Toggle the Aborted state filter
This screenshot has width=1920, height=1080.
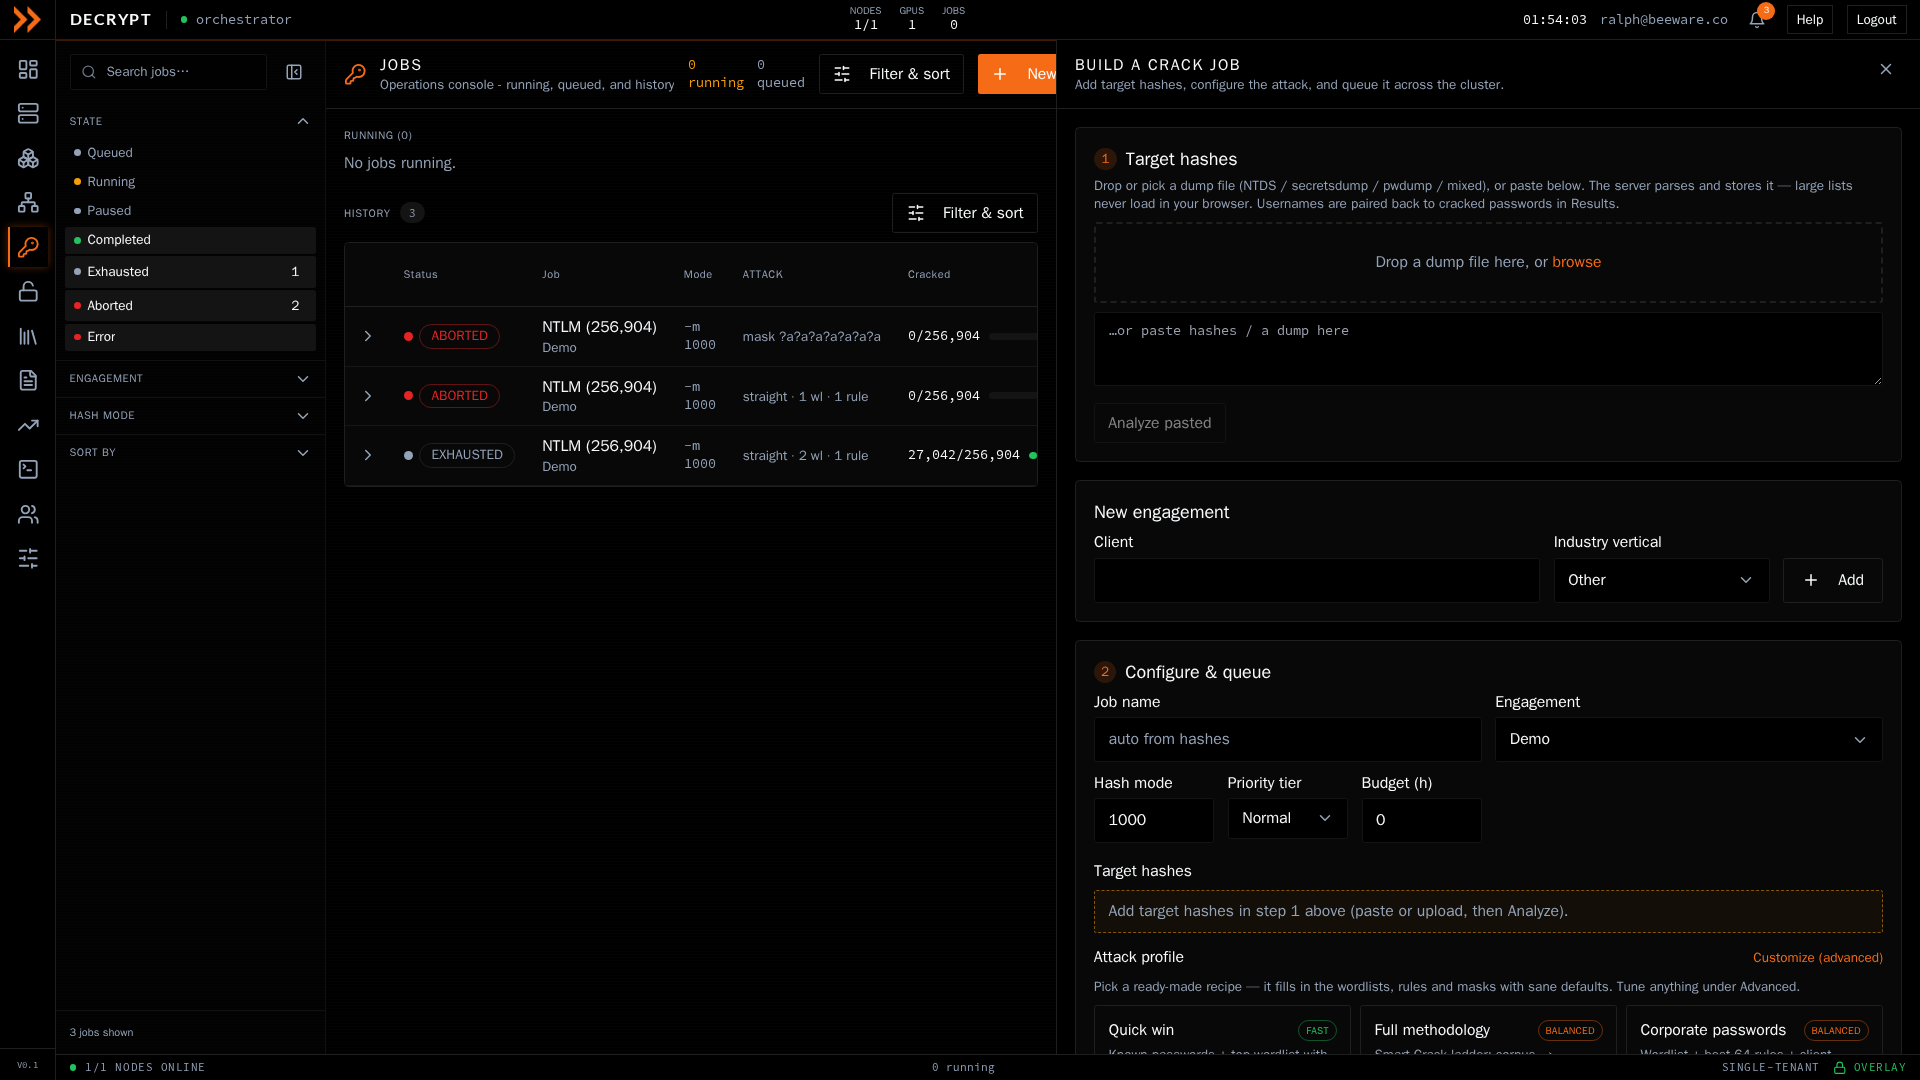coord(190,306)
